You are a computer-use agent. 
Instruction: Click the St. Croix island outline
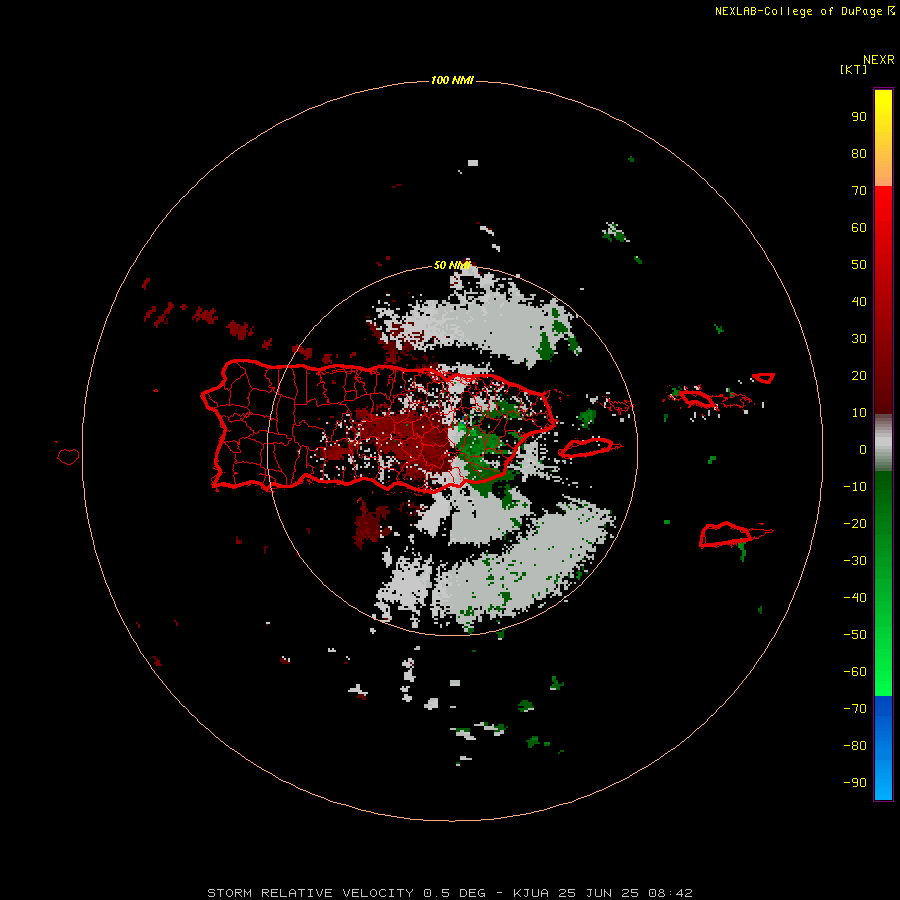click(726, 535)
